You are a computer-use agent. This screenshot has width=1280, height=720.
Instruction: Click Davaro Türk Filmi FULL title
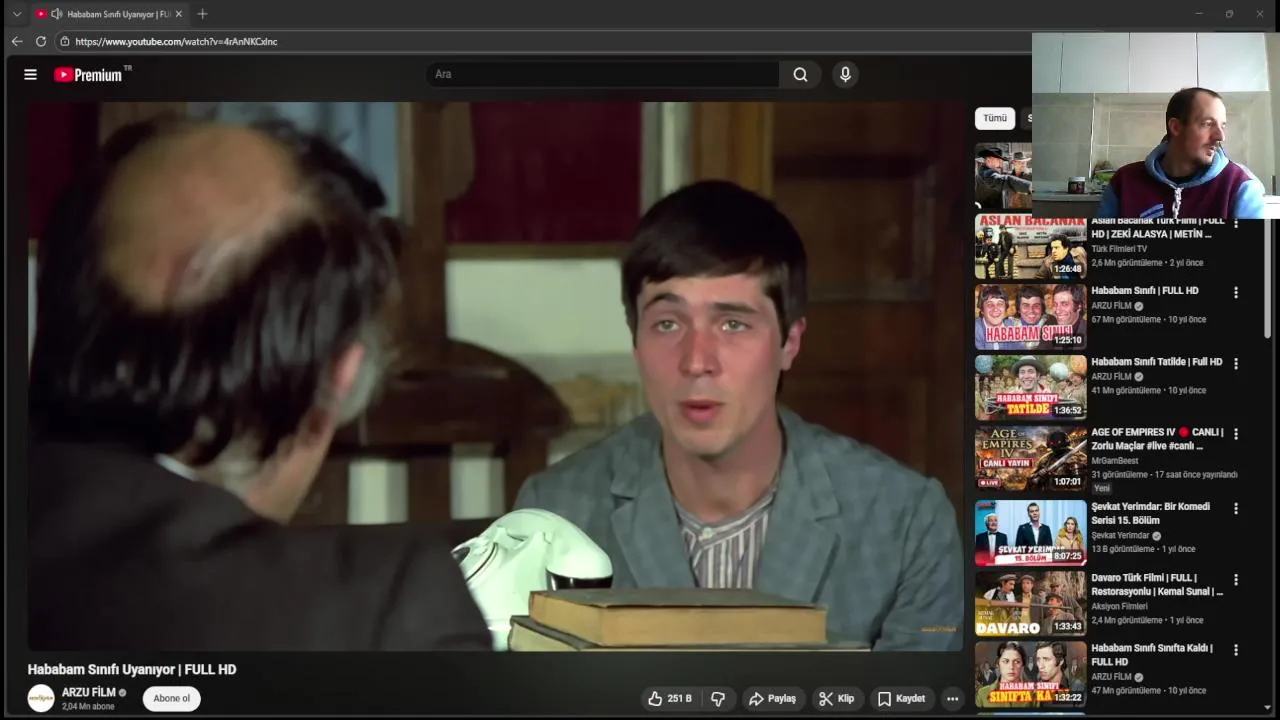(x=1157, y=584)
